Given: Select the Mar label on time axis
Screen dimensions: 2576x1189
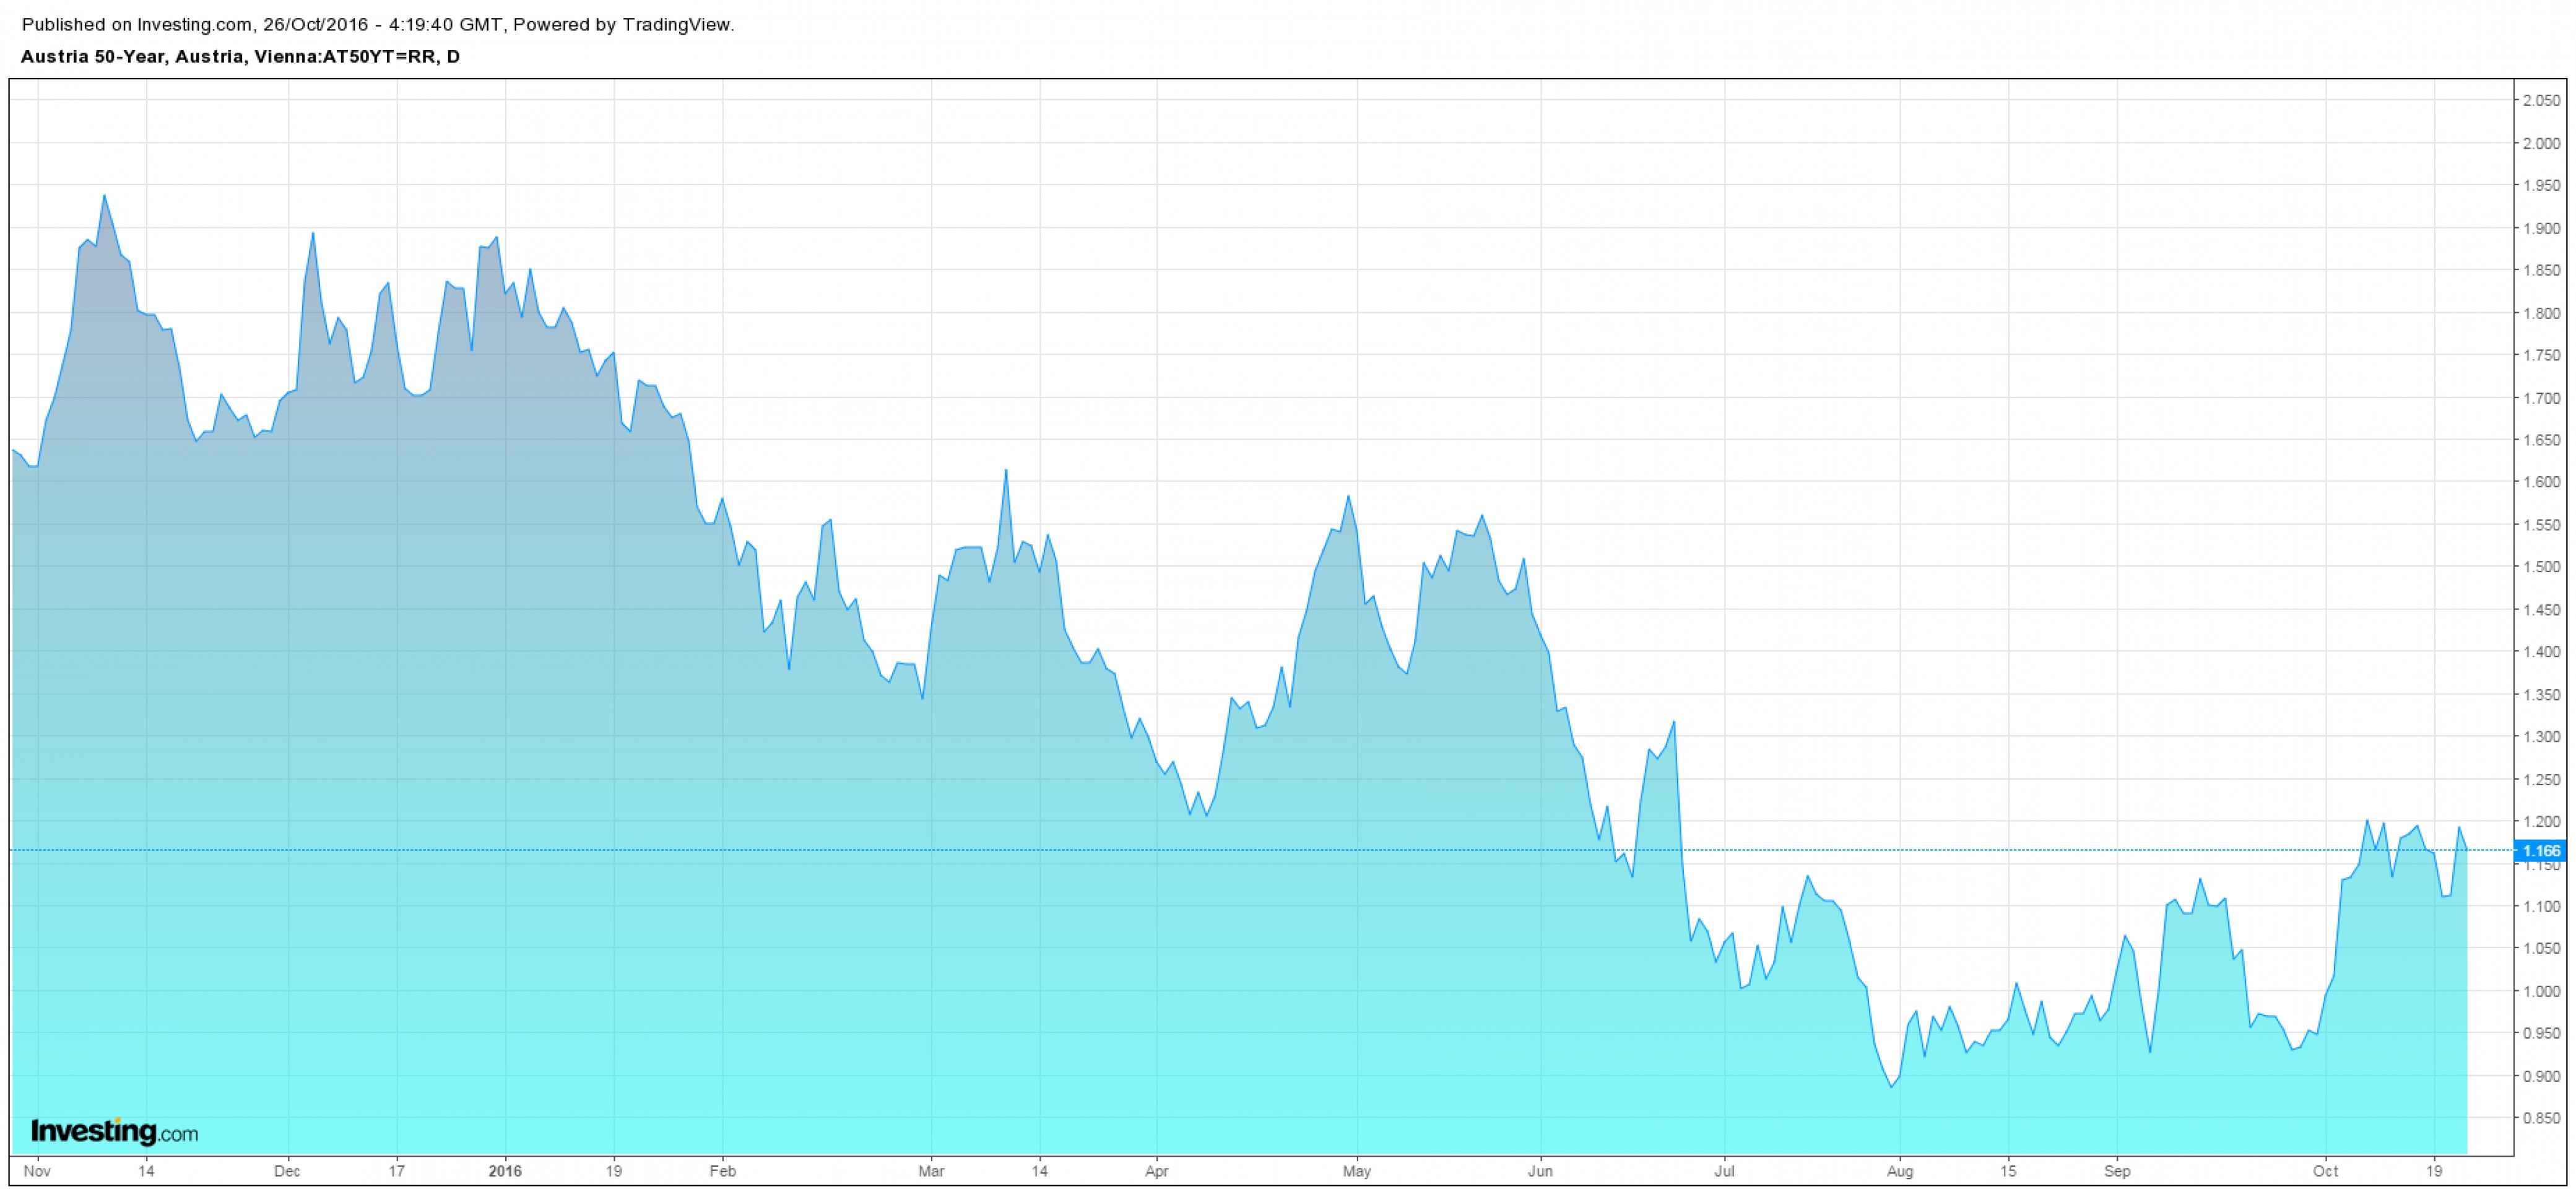Looking at the screenshot, I should tap(931, 1171).
